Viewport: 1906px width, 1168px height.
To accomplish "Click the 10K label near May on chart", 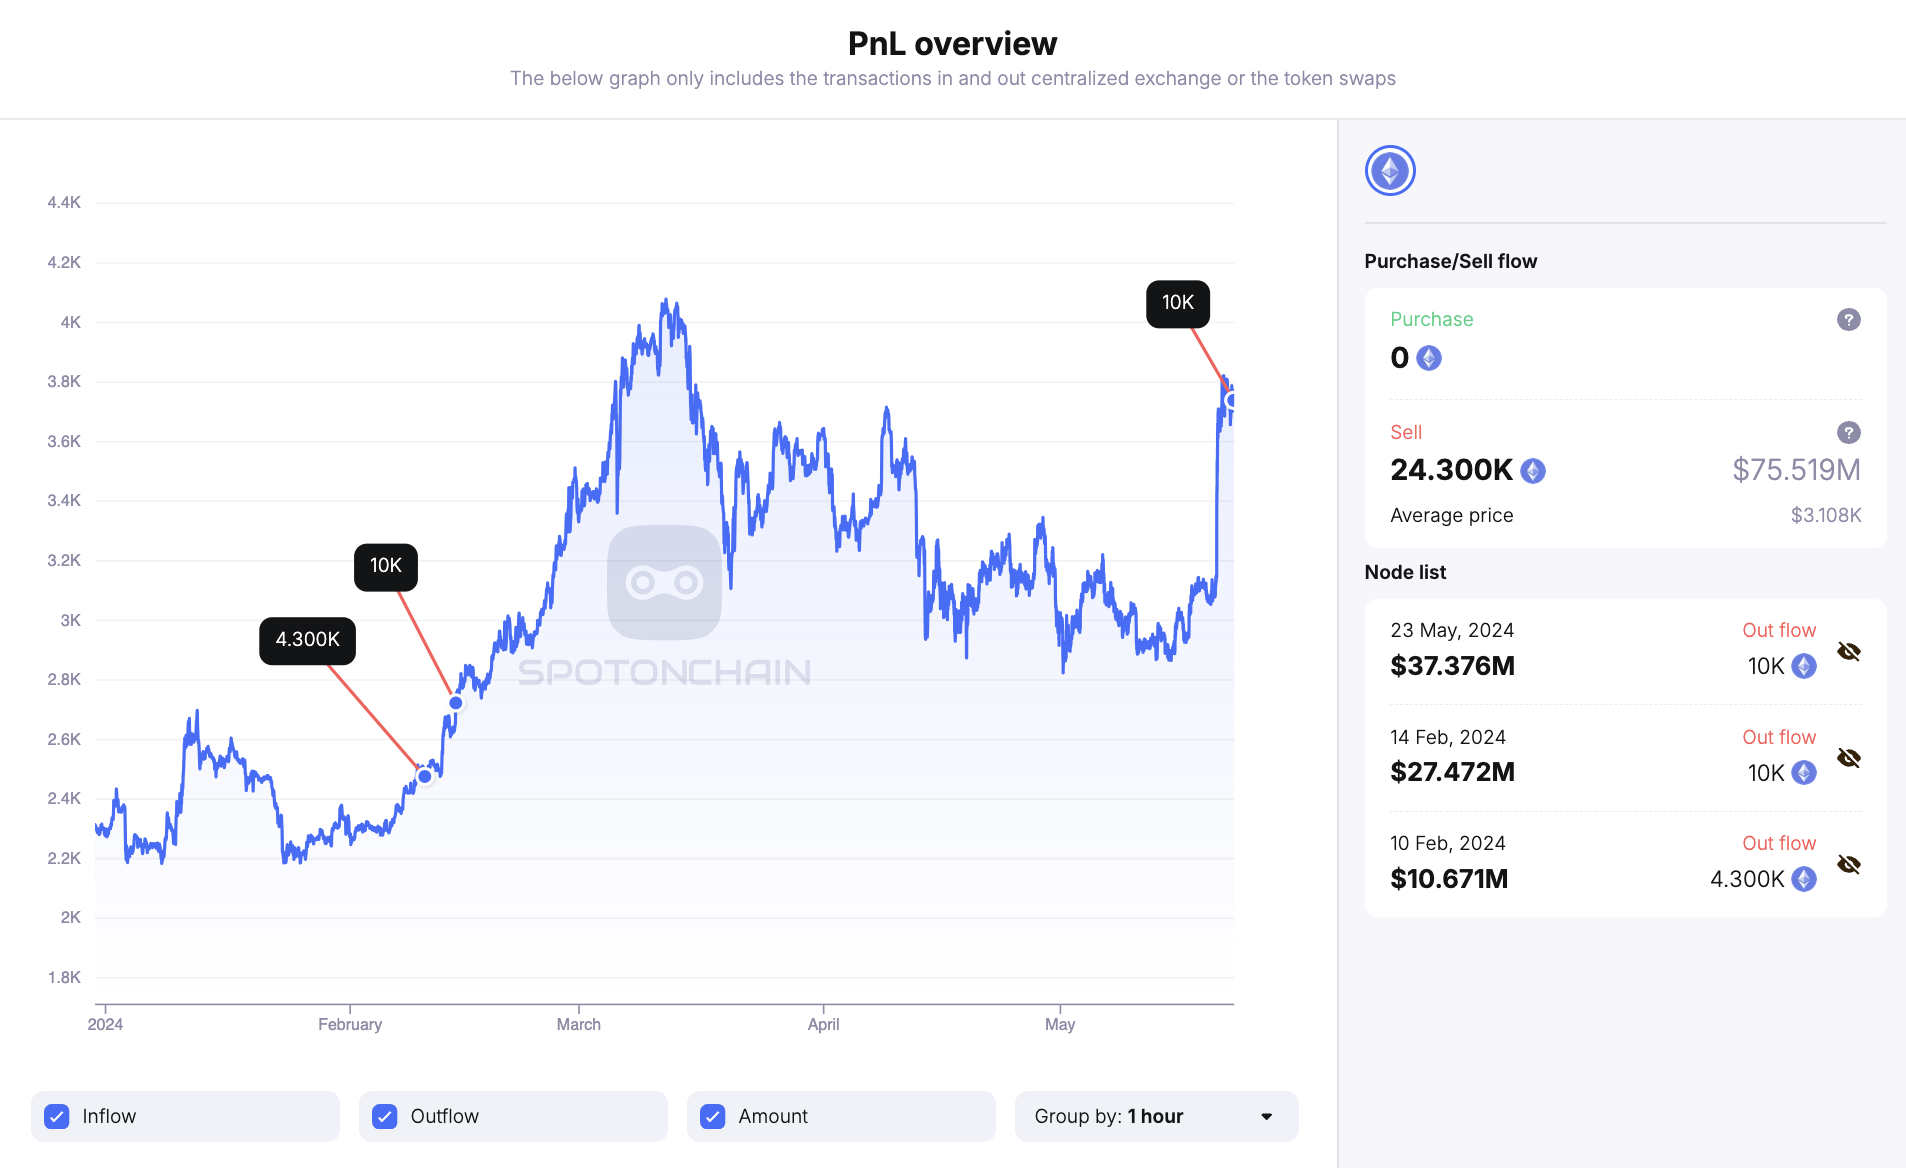I will click(x=1177, y=303).
